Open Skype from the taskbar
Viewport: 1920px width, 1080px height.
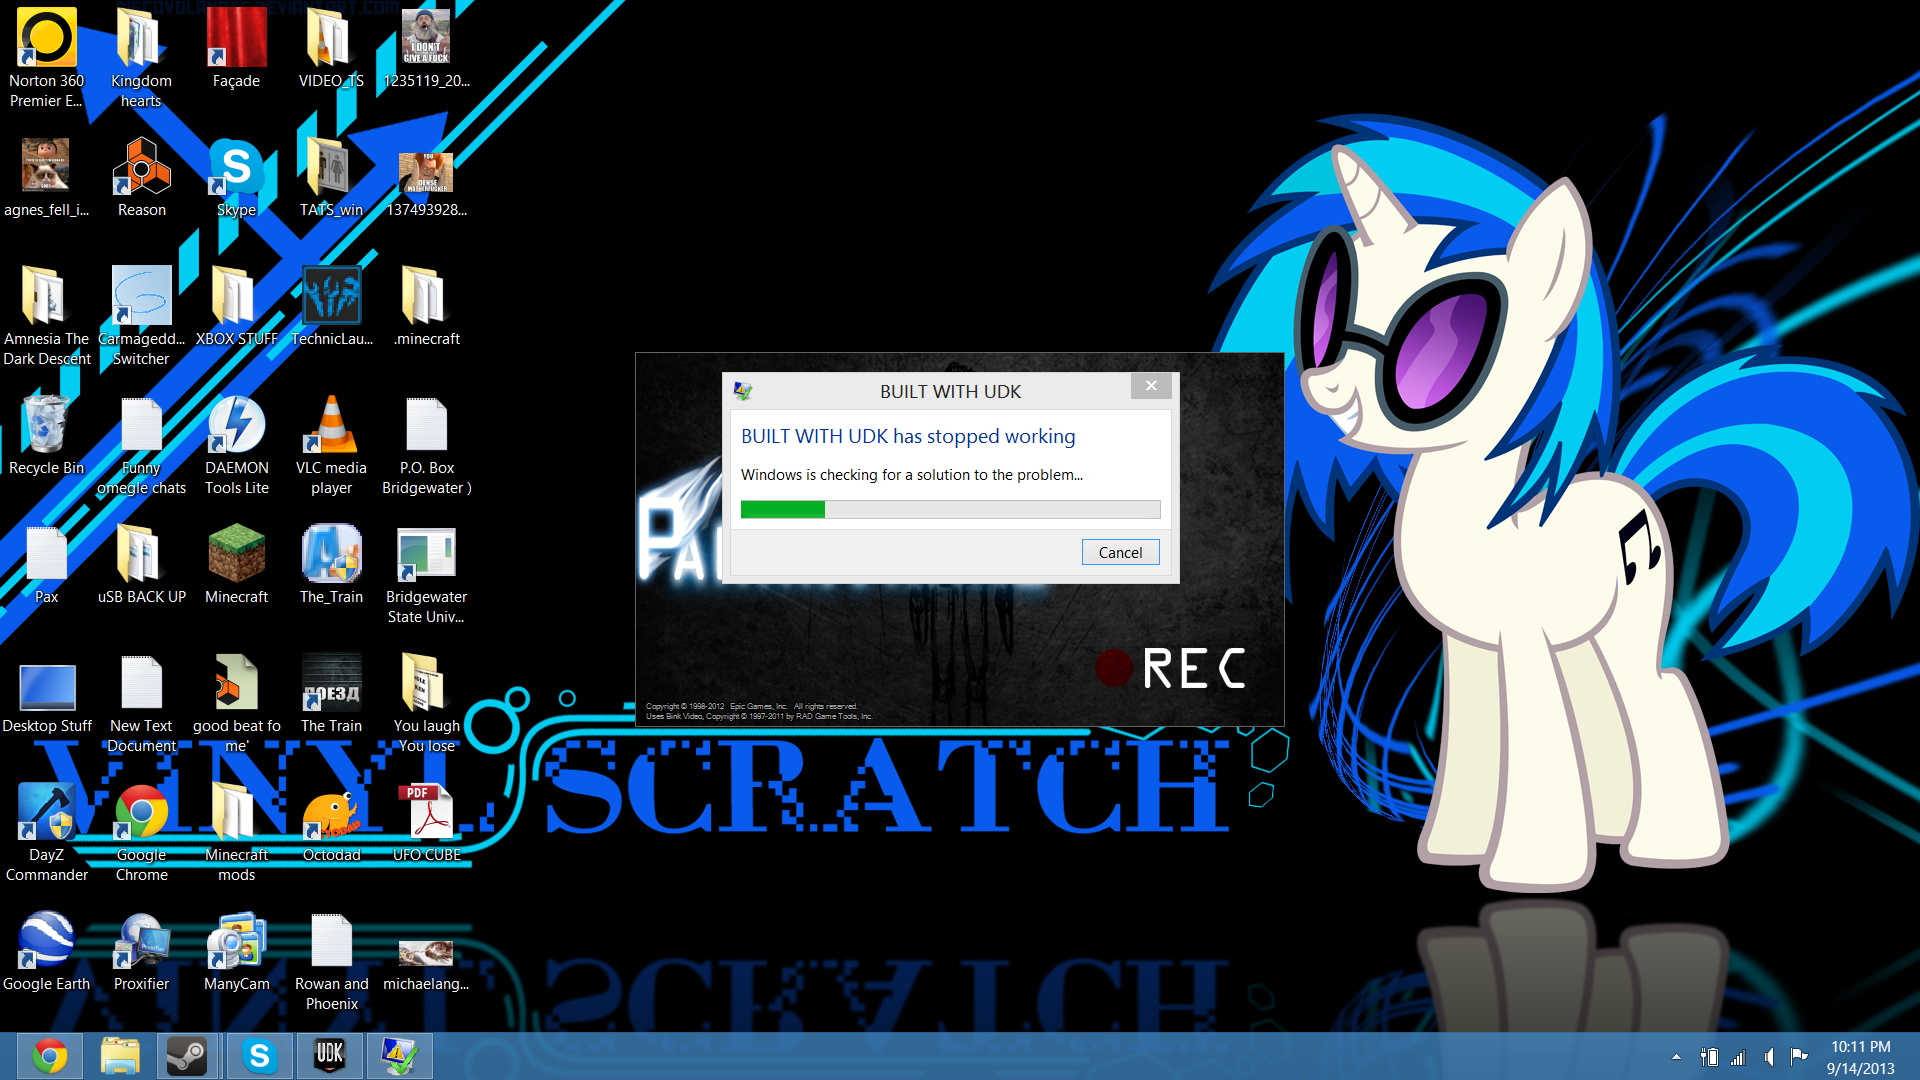(259, 1056)
